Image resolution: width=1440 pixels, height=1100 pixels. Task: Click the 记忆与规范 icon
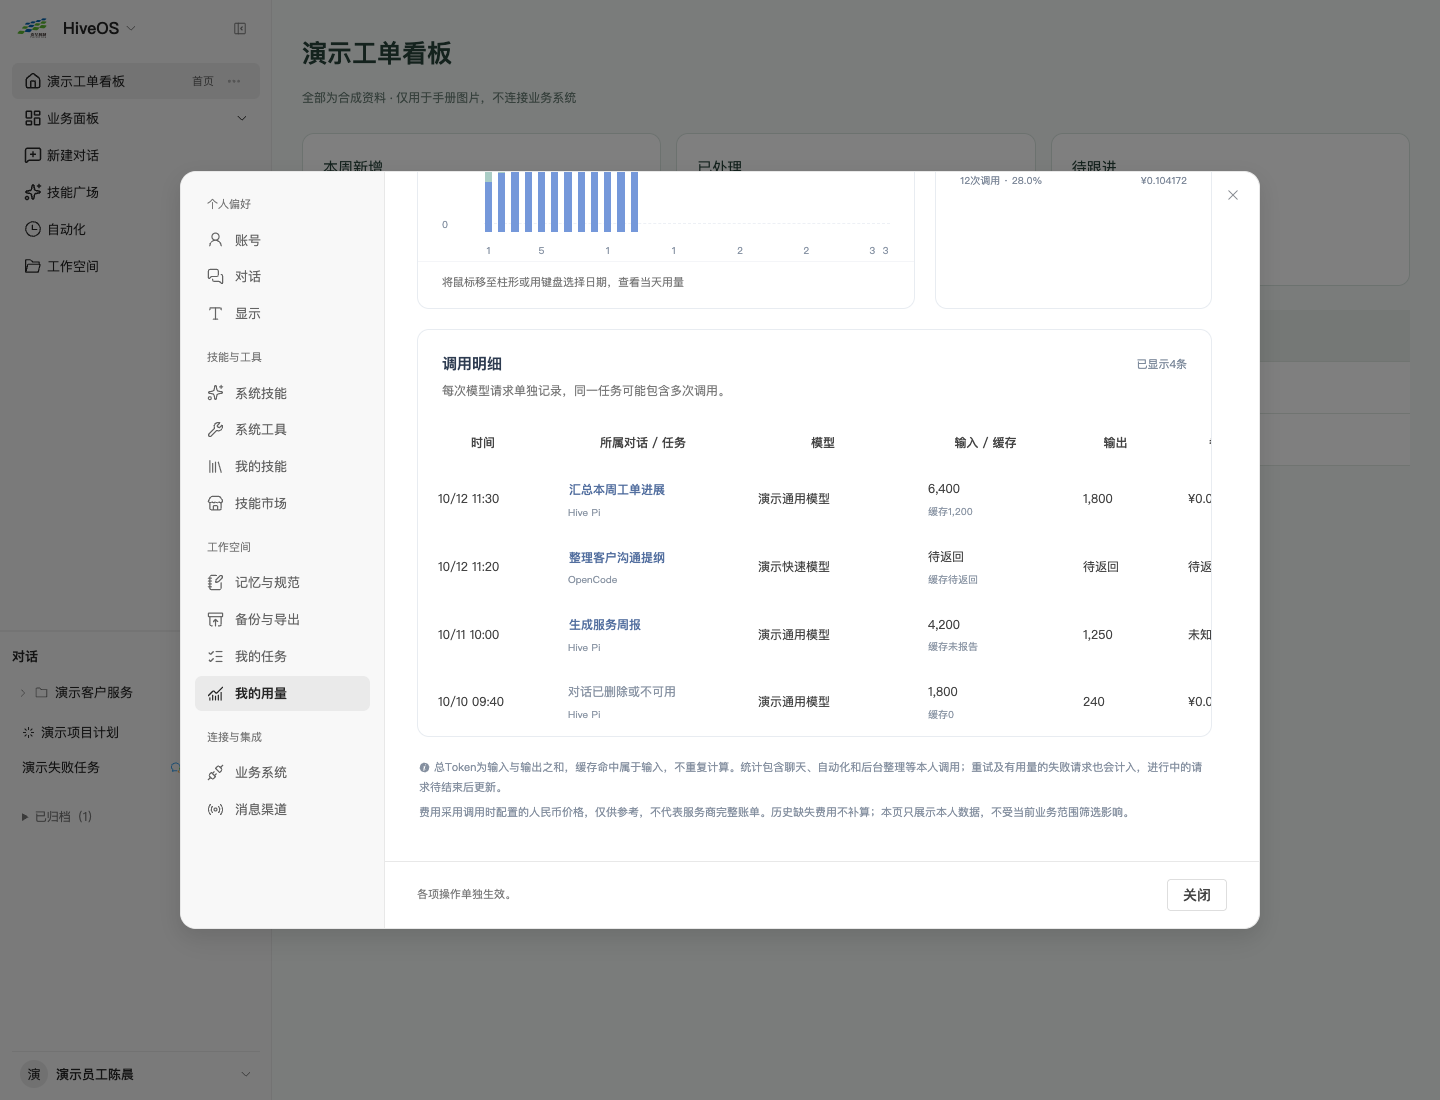click(x=215, y=583)
